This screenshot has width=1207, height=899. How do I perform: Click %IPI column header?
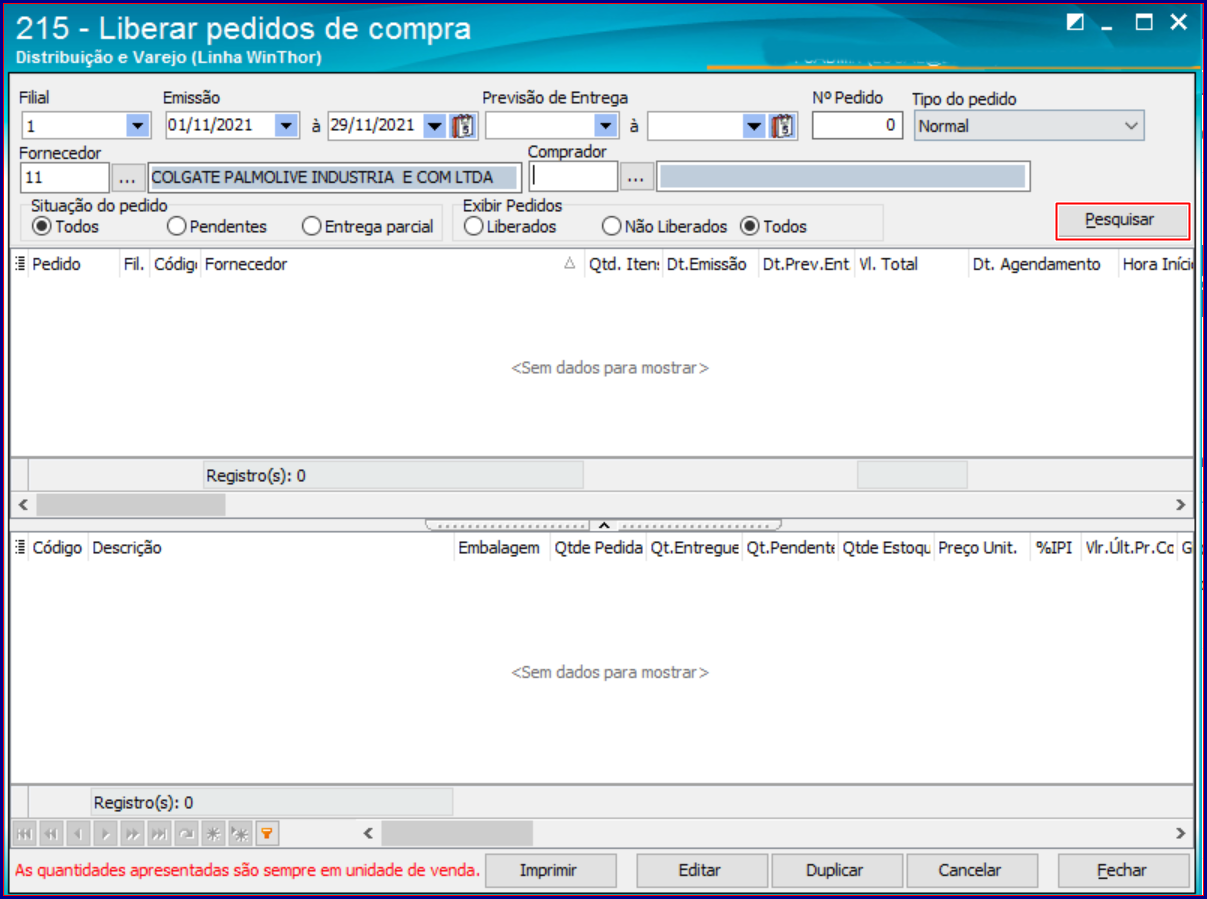click(1055, 547)
